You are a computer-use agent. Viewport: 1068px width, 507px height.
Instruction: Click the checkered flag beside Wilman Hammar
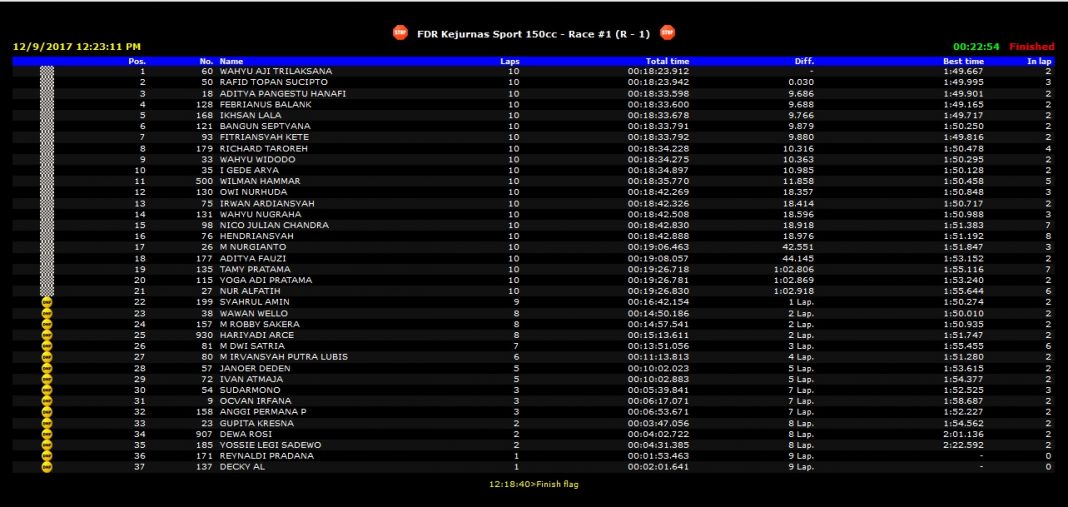47,181
